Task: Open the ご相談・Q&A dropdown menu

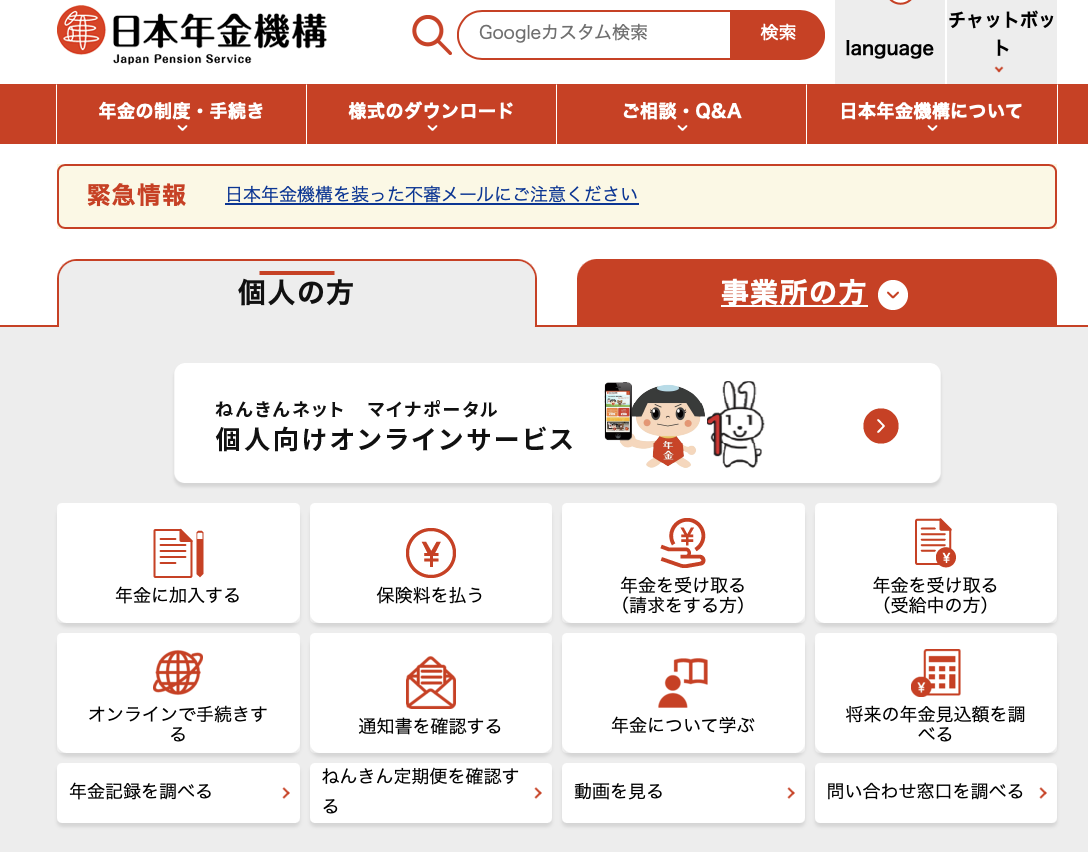Action: [x=681, y=114]
